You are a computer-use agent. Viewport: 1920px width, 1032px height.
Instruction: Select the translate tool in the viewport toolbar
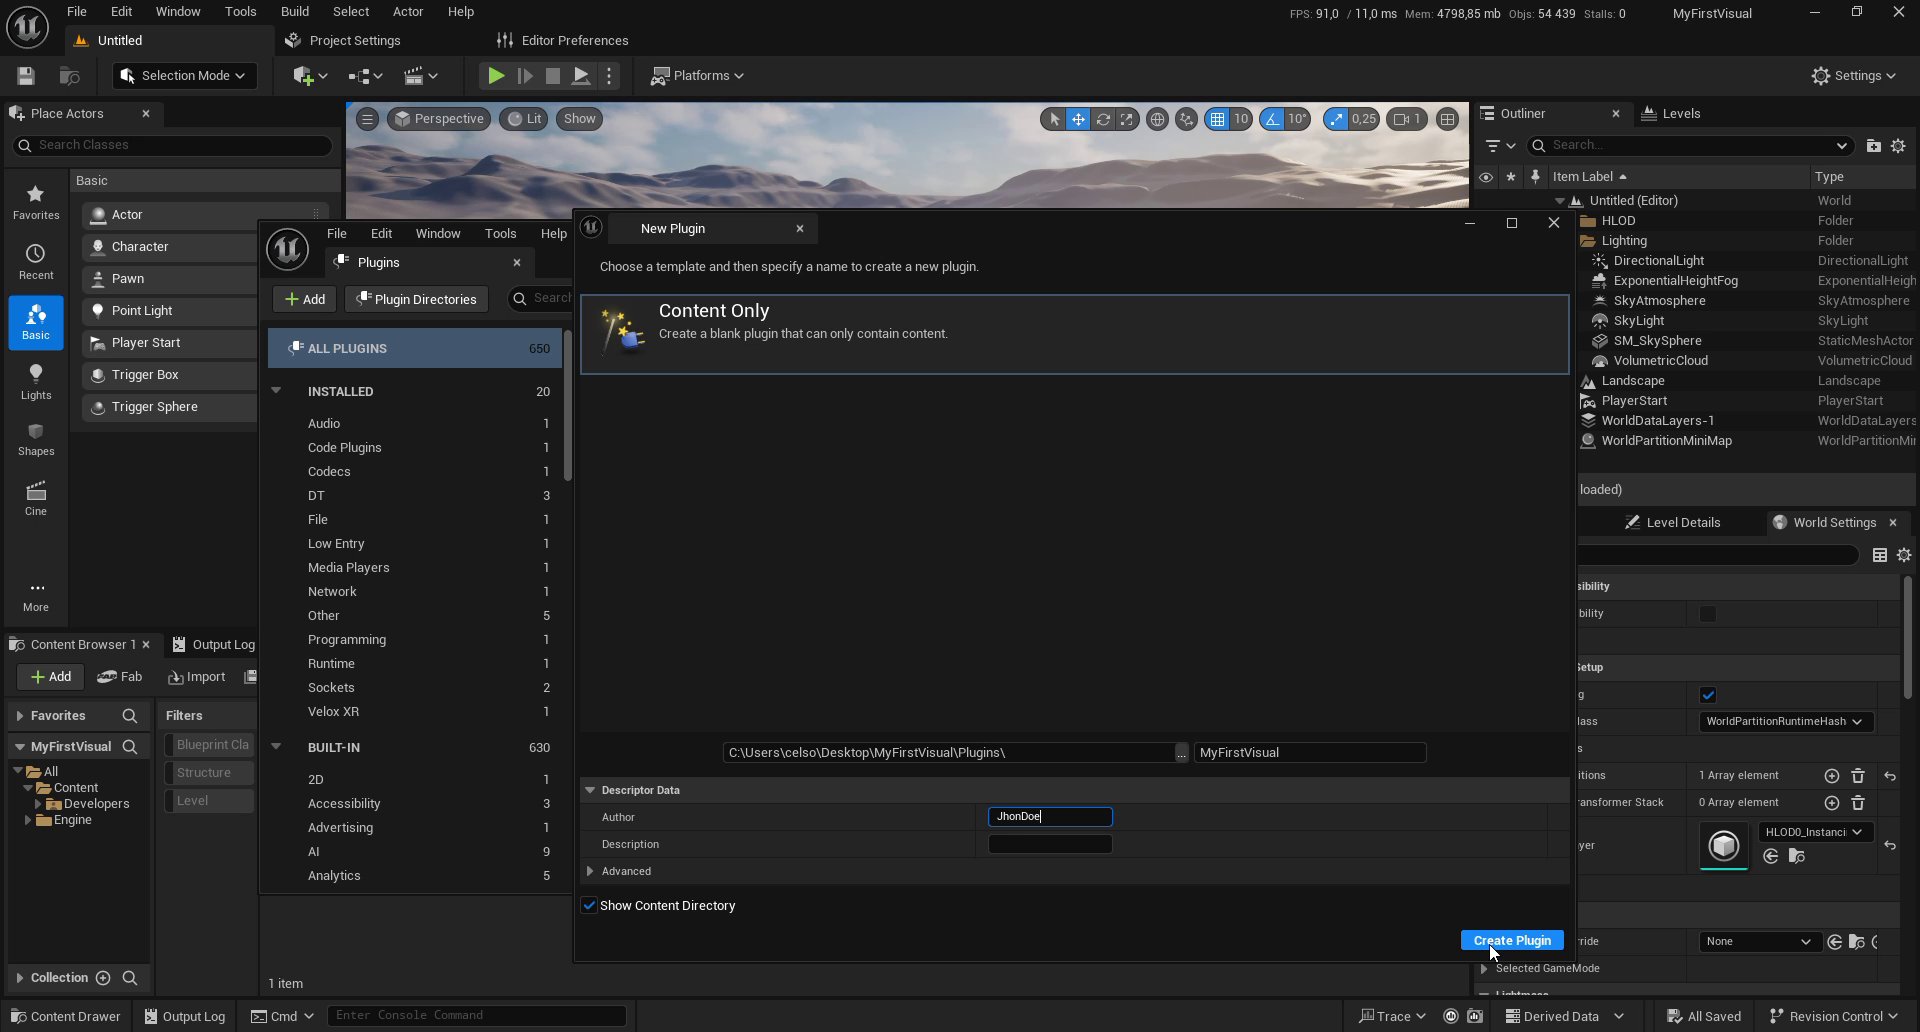click(x=1078, y=119)
